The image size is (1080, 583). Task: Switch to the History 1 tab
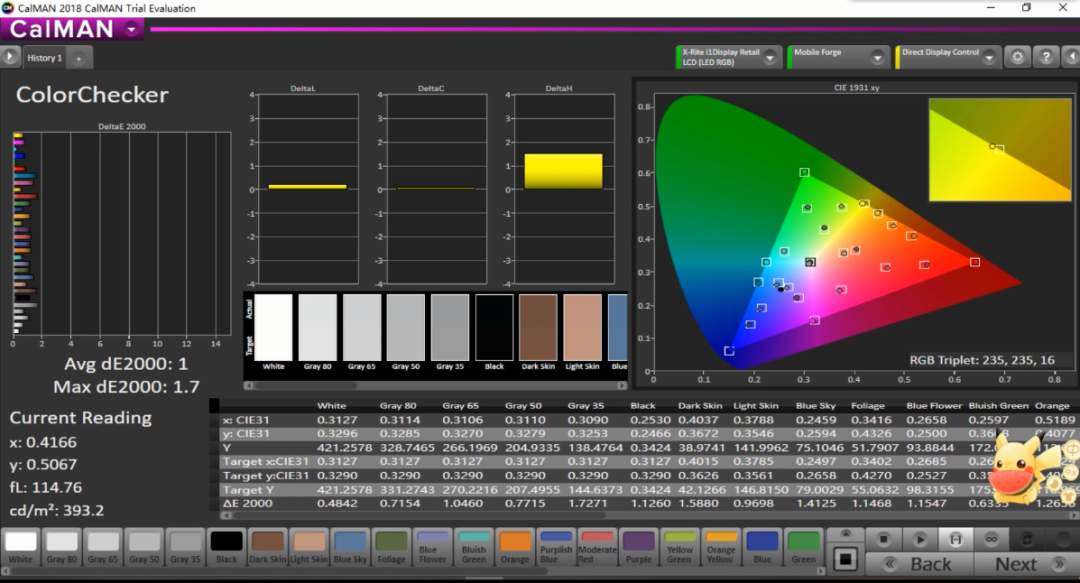click(44, 58)
